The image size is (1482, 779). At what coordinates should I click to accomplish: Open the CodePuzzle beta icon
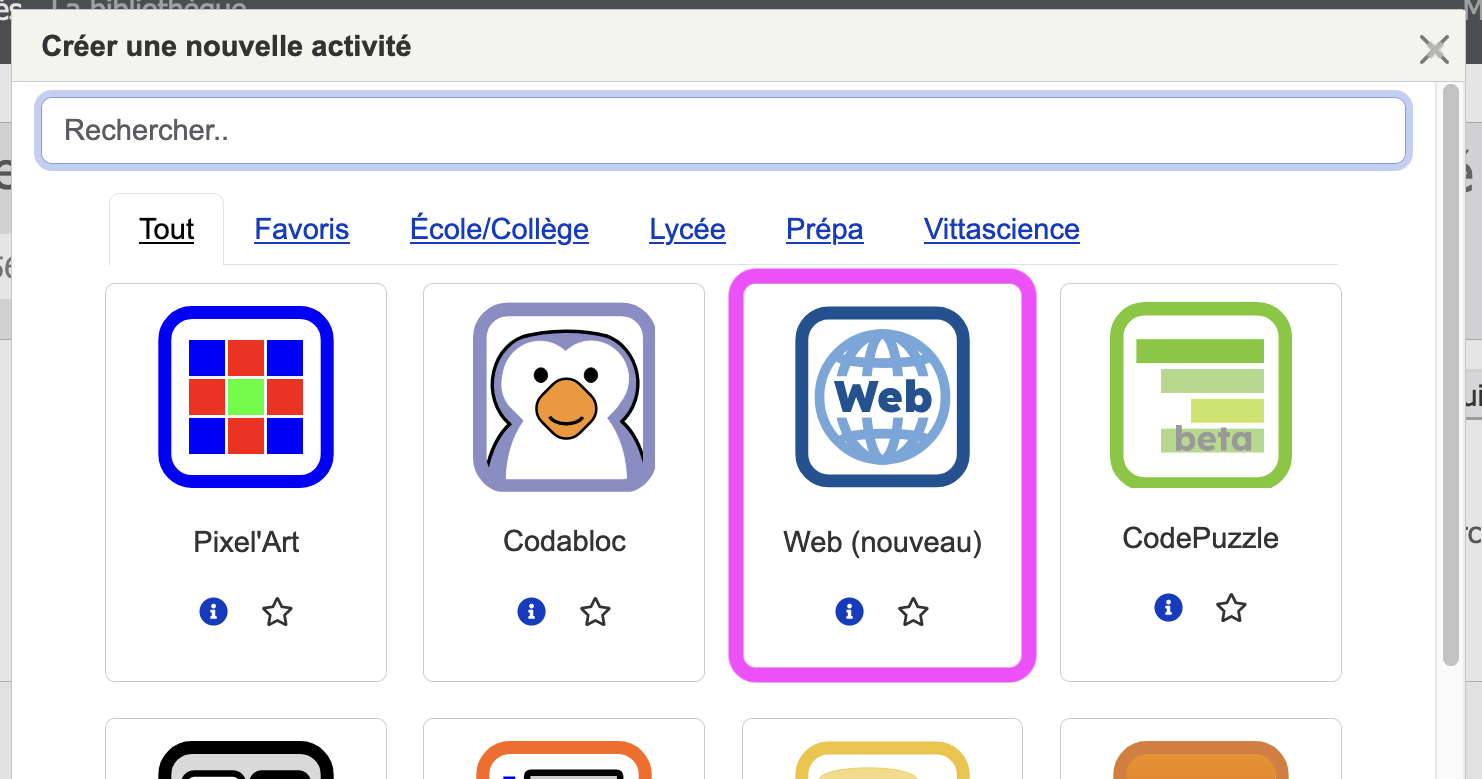[1200, 395]
